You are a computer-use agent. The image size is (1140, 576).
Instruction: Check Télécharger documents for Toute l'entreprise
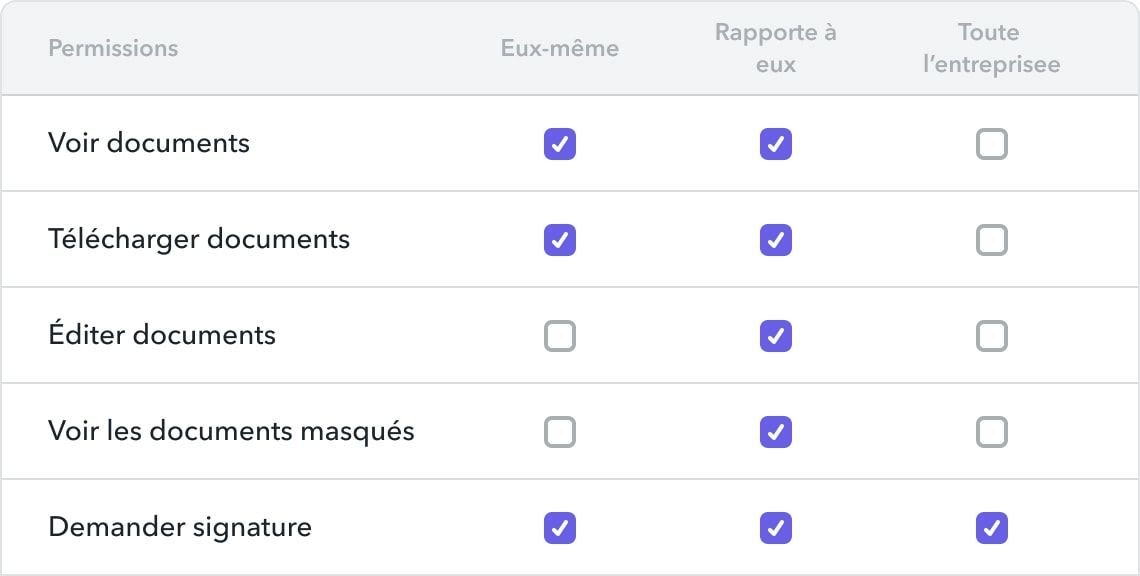click(992, 240)
